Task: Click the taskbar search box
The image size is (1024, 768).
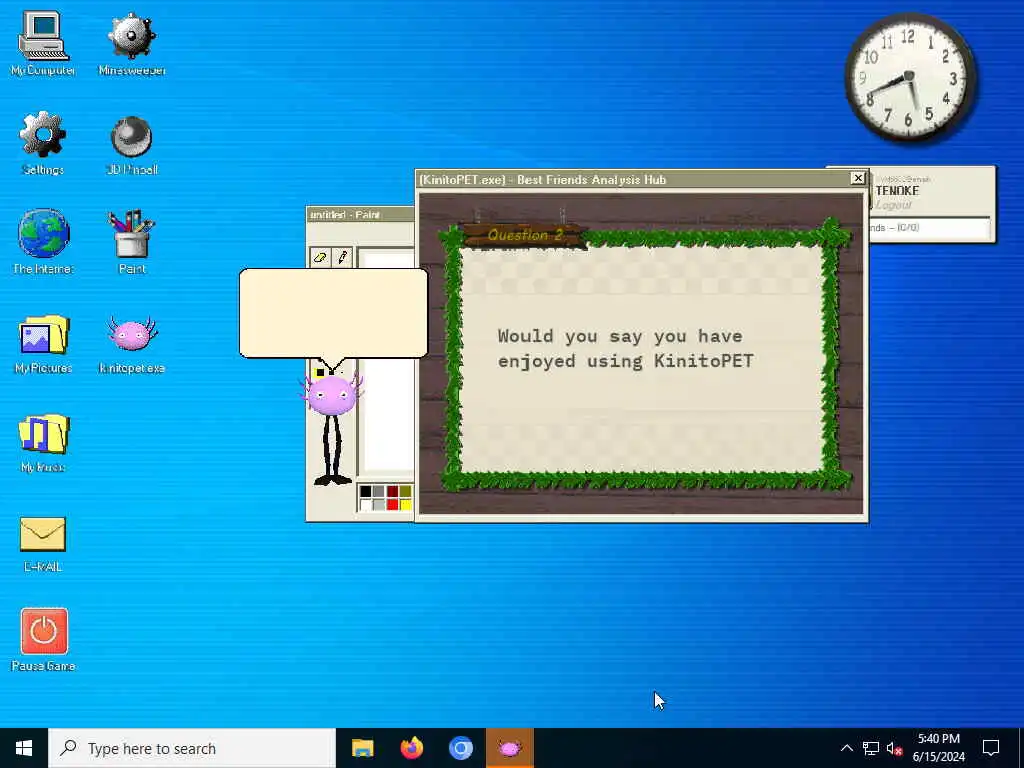Action: (192, 748)
